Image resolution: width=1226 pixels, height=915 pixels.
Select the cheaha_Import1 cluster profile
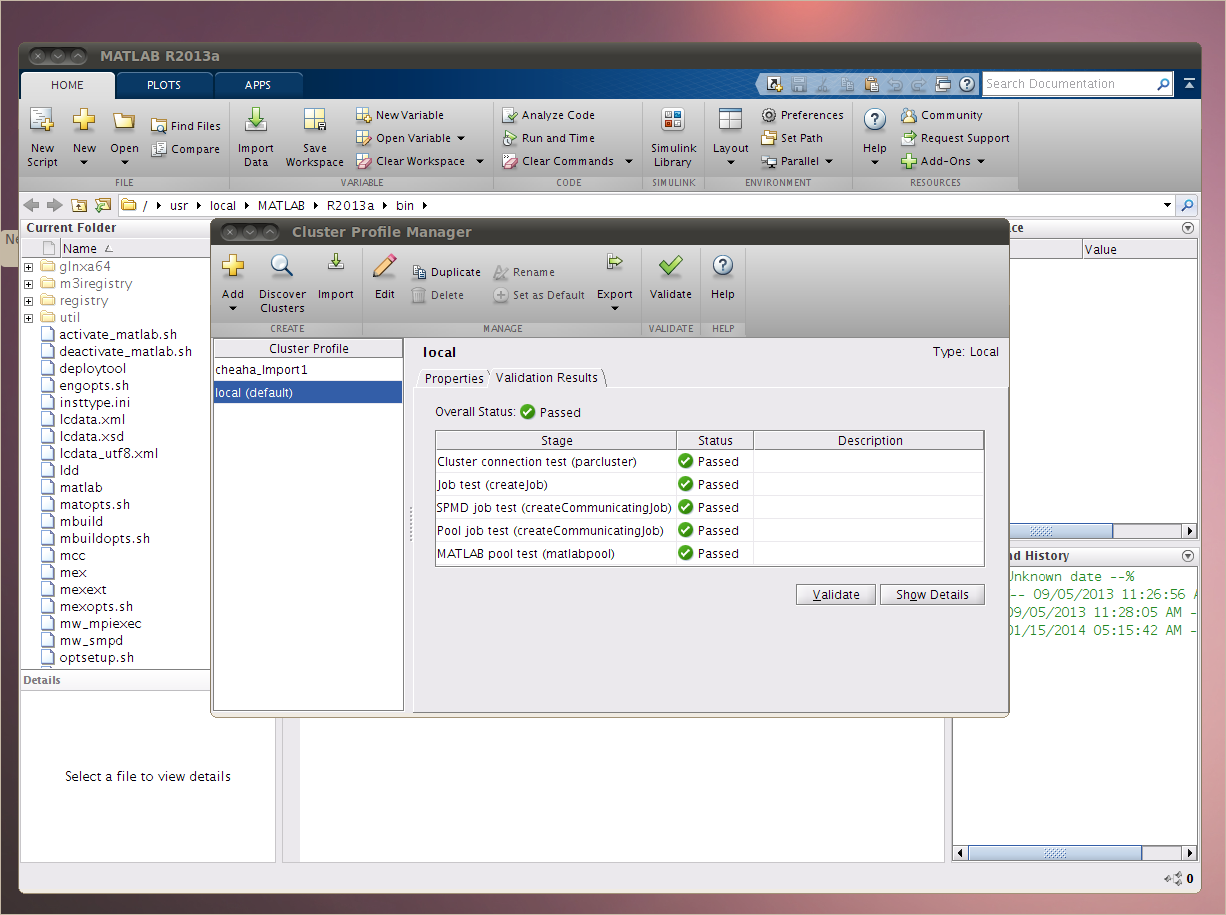[x=308, y=370]
